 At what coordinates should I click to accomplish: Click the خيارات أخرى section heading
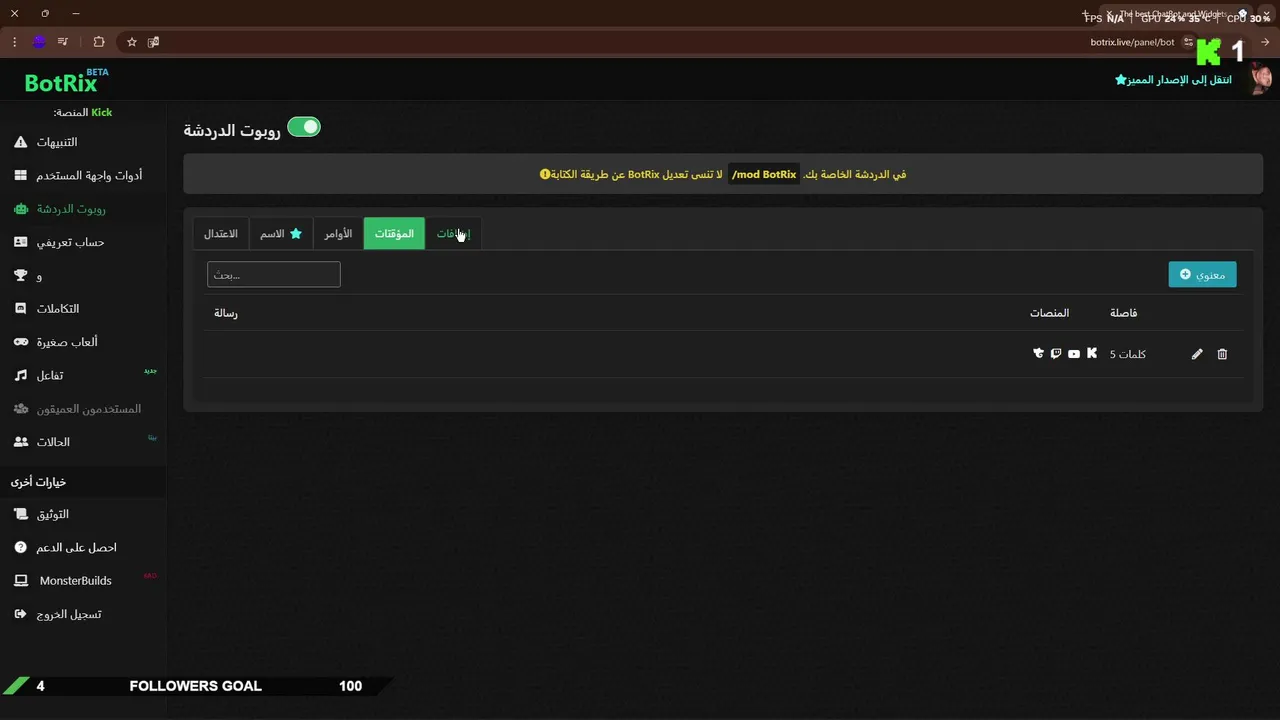coord(38,482)
